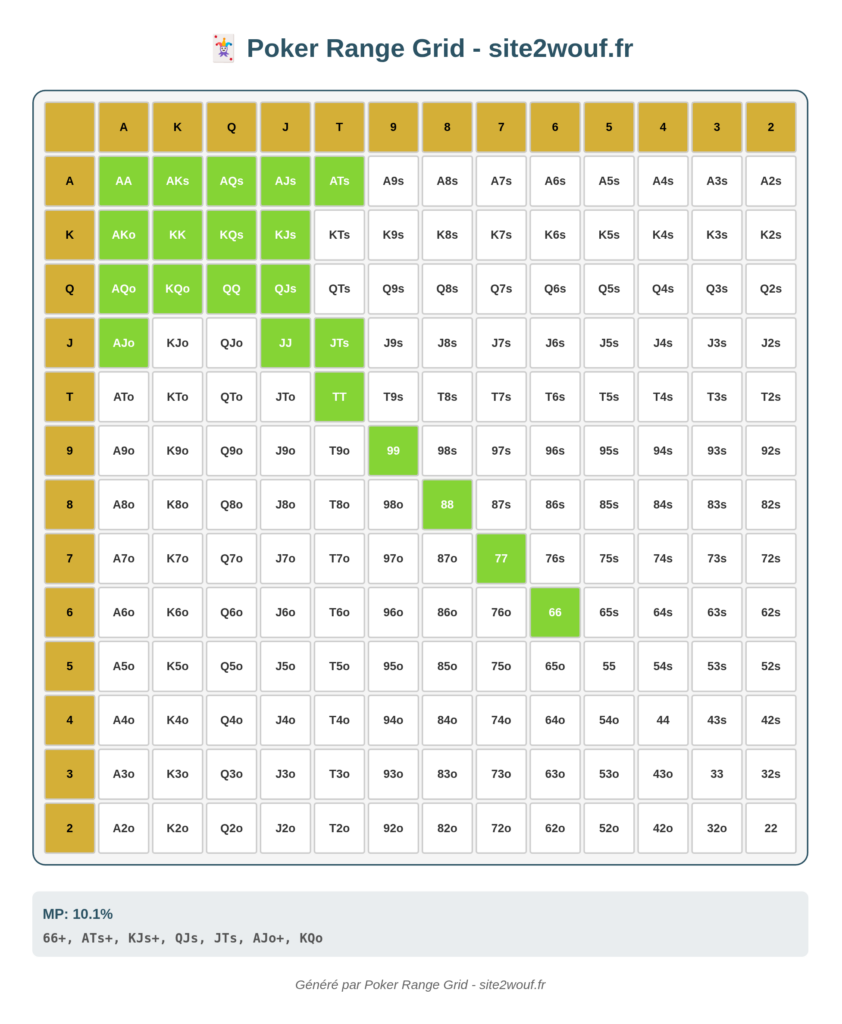This screenshot has height=1024, width=842.
Task: Click the joker card icon in title
Action: click(223, 49)
